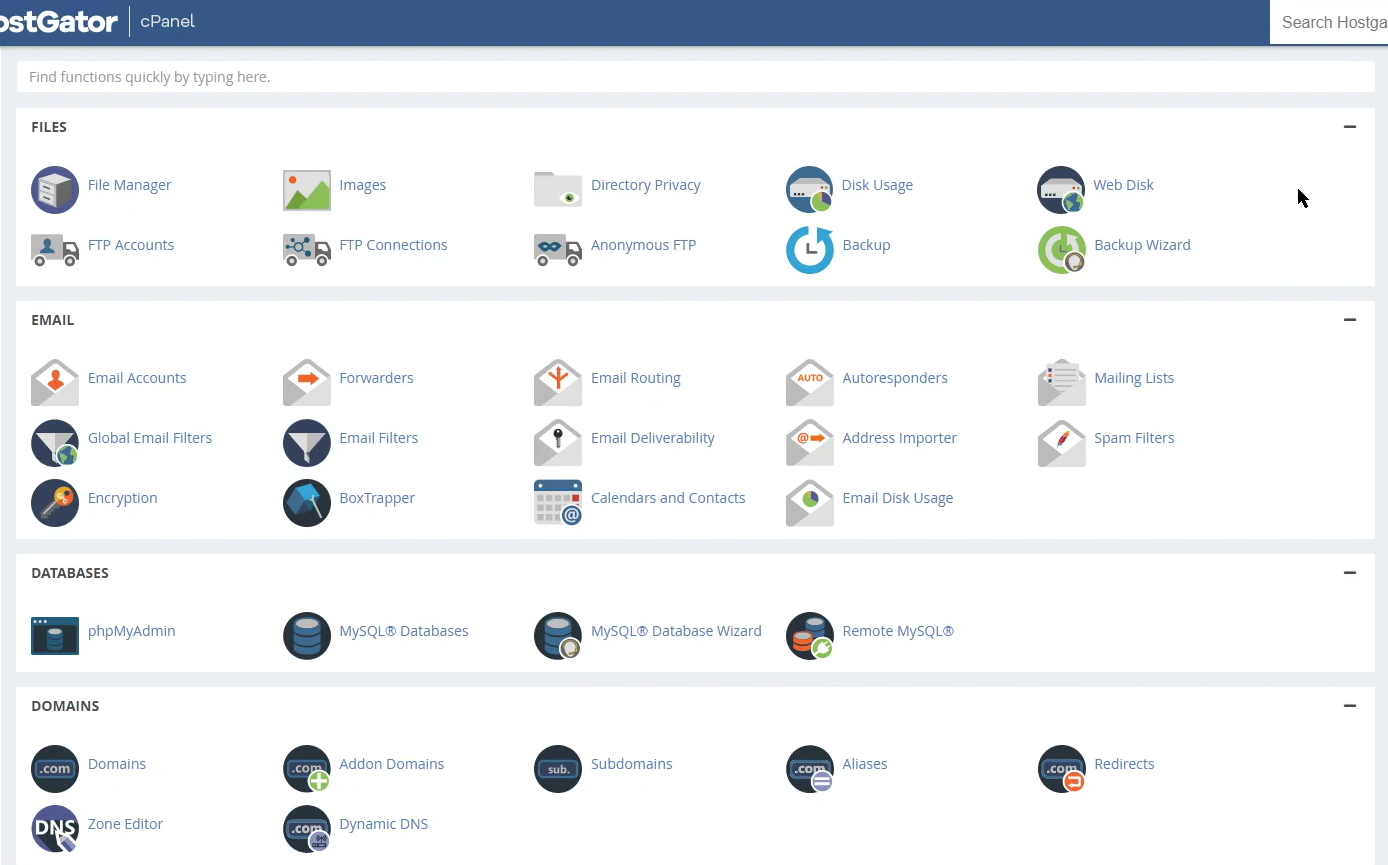1388x865 pixels.
Task: Open the Subdomains icon
Action: tap(558, 769)
